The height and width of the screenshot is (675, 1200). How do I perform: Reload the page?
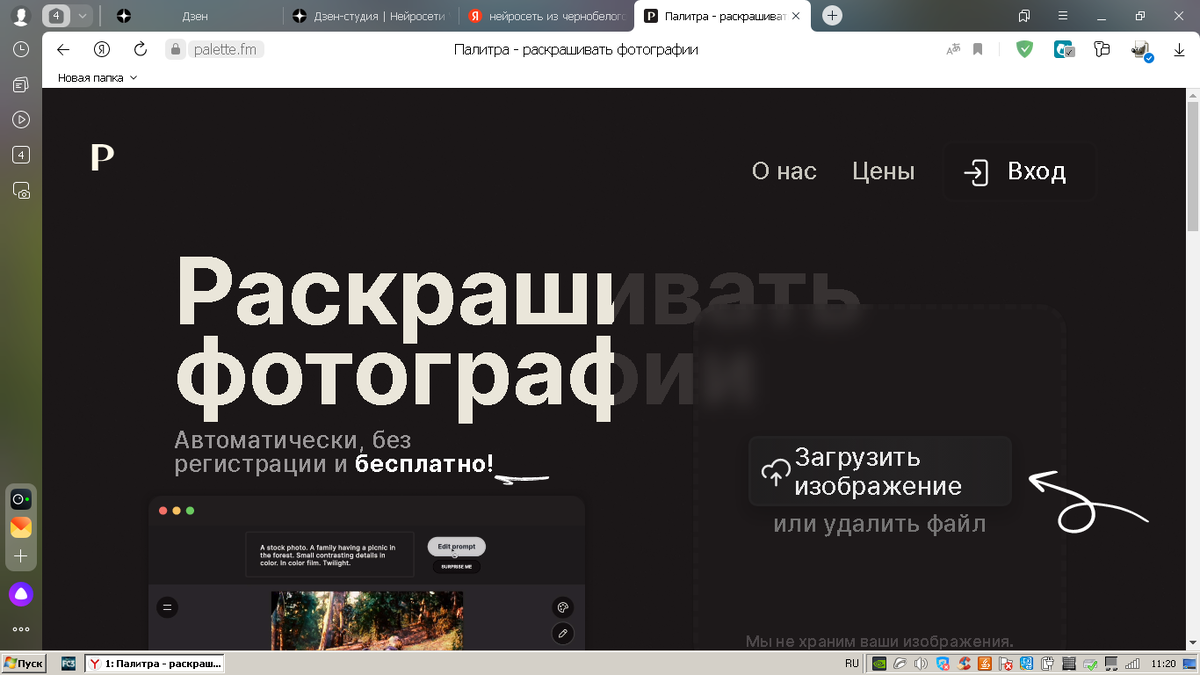tap(140, 49)
